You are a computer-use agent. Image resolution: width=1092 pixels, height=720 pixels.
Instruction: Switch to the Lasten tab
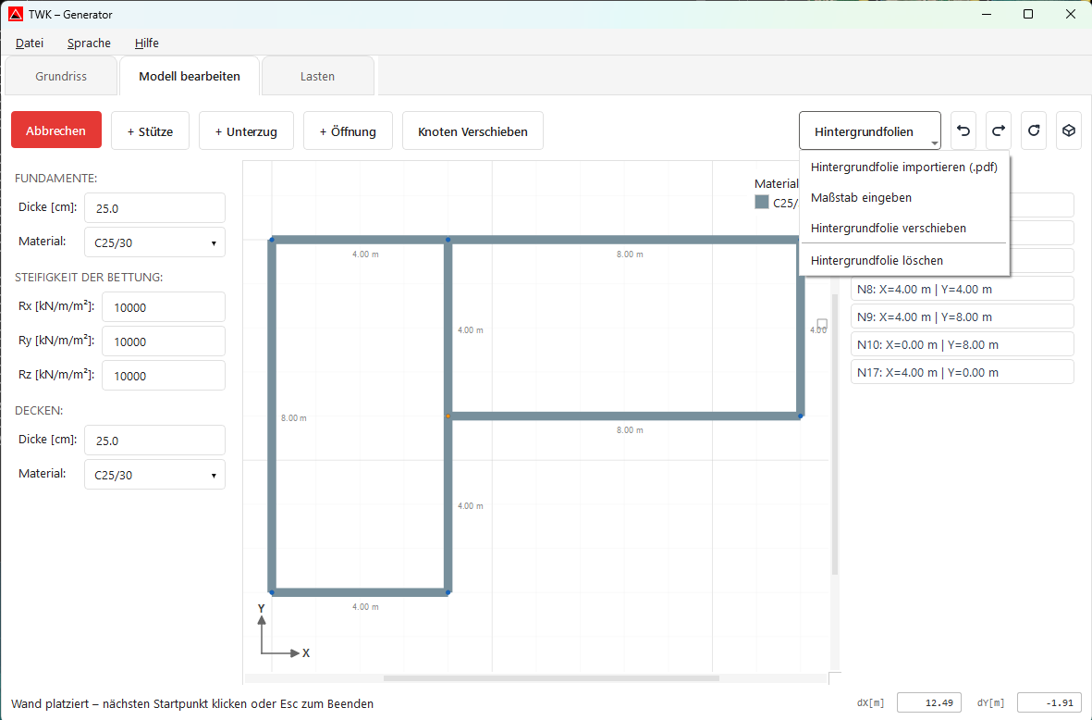click(x=317, y=75)
